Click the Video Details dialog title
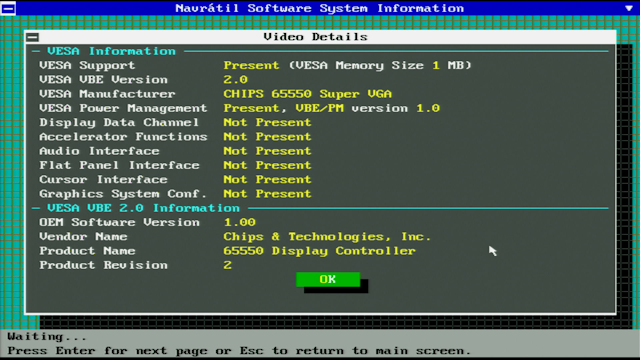Screen dimensions: 640x360 (315, 37)
